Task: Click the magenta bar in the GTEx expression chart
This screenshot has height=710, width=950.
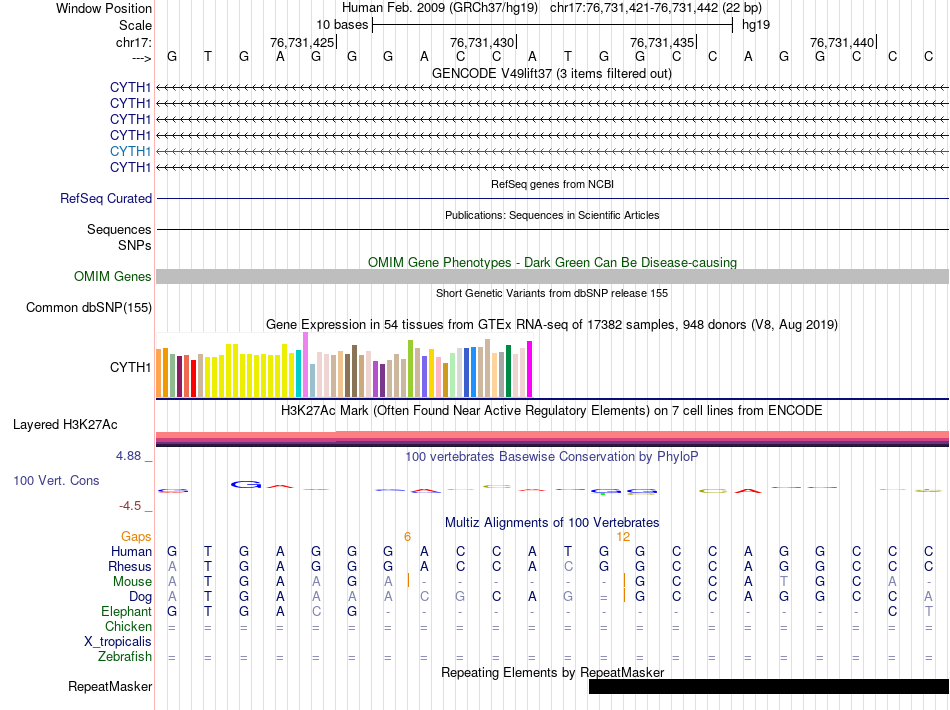Action: pos(530,369)
